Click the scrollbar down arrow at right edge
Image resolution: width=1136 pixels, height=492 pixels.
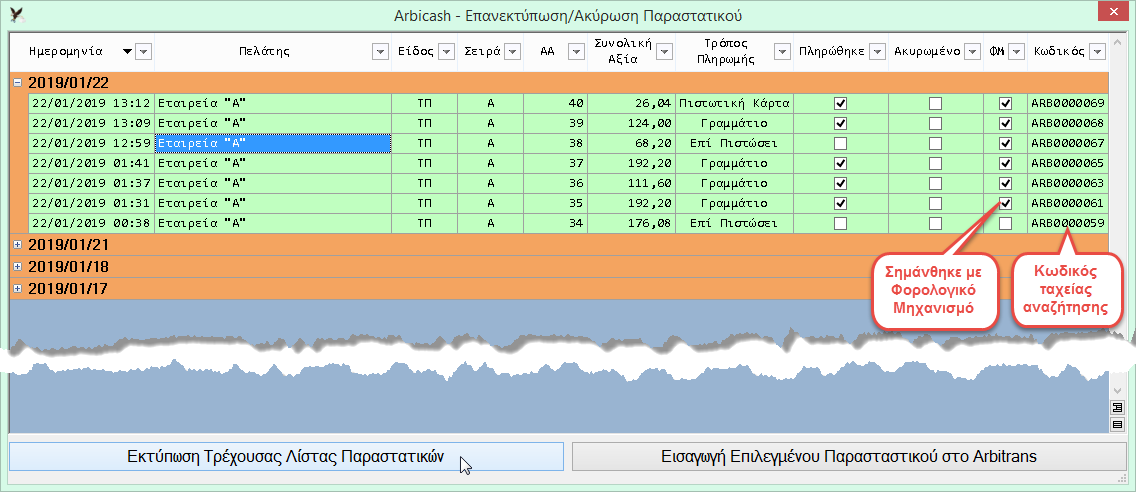1116,391
